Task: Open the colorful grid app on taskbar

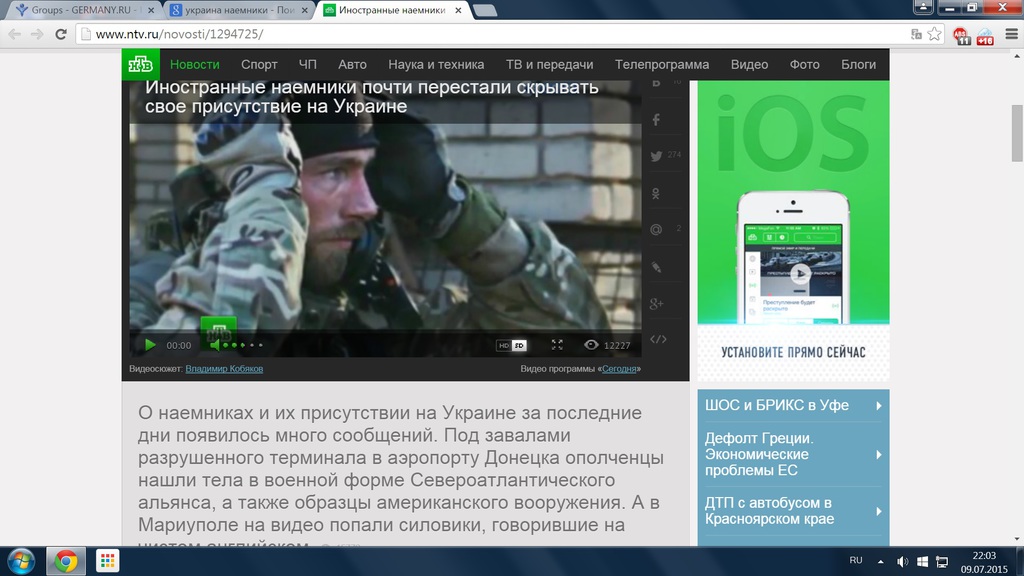Action: pos(107,561)
